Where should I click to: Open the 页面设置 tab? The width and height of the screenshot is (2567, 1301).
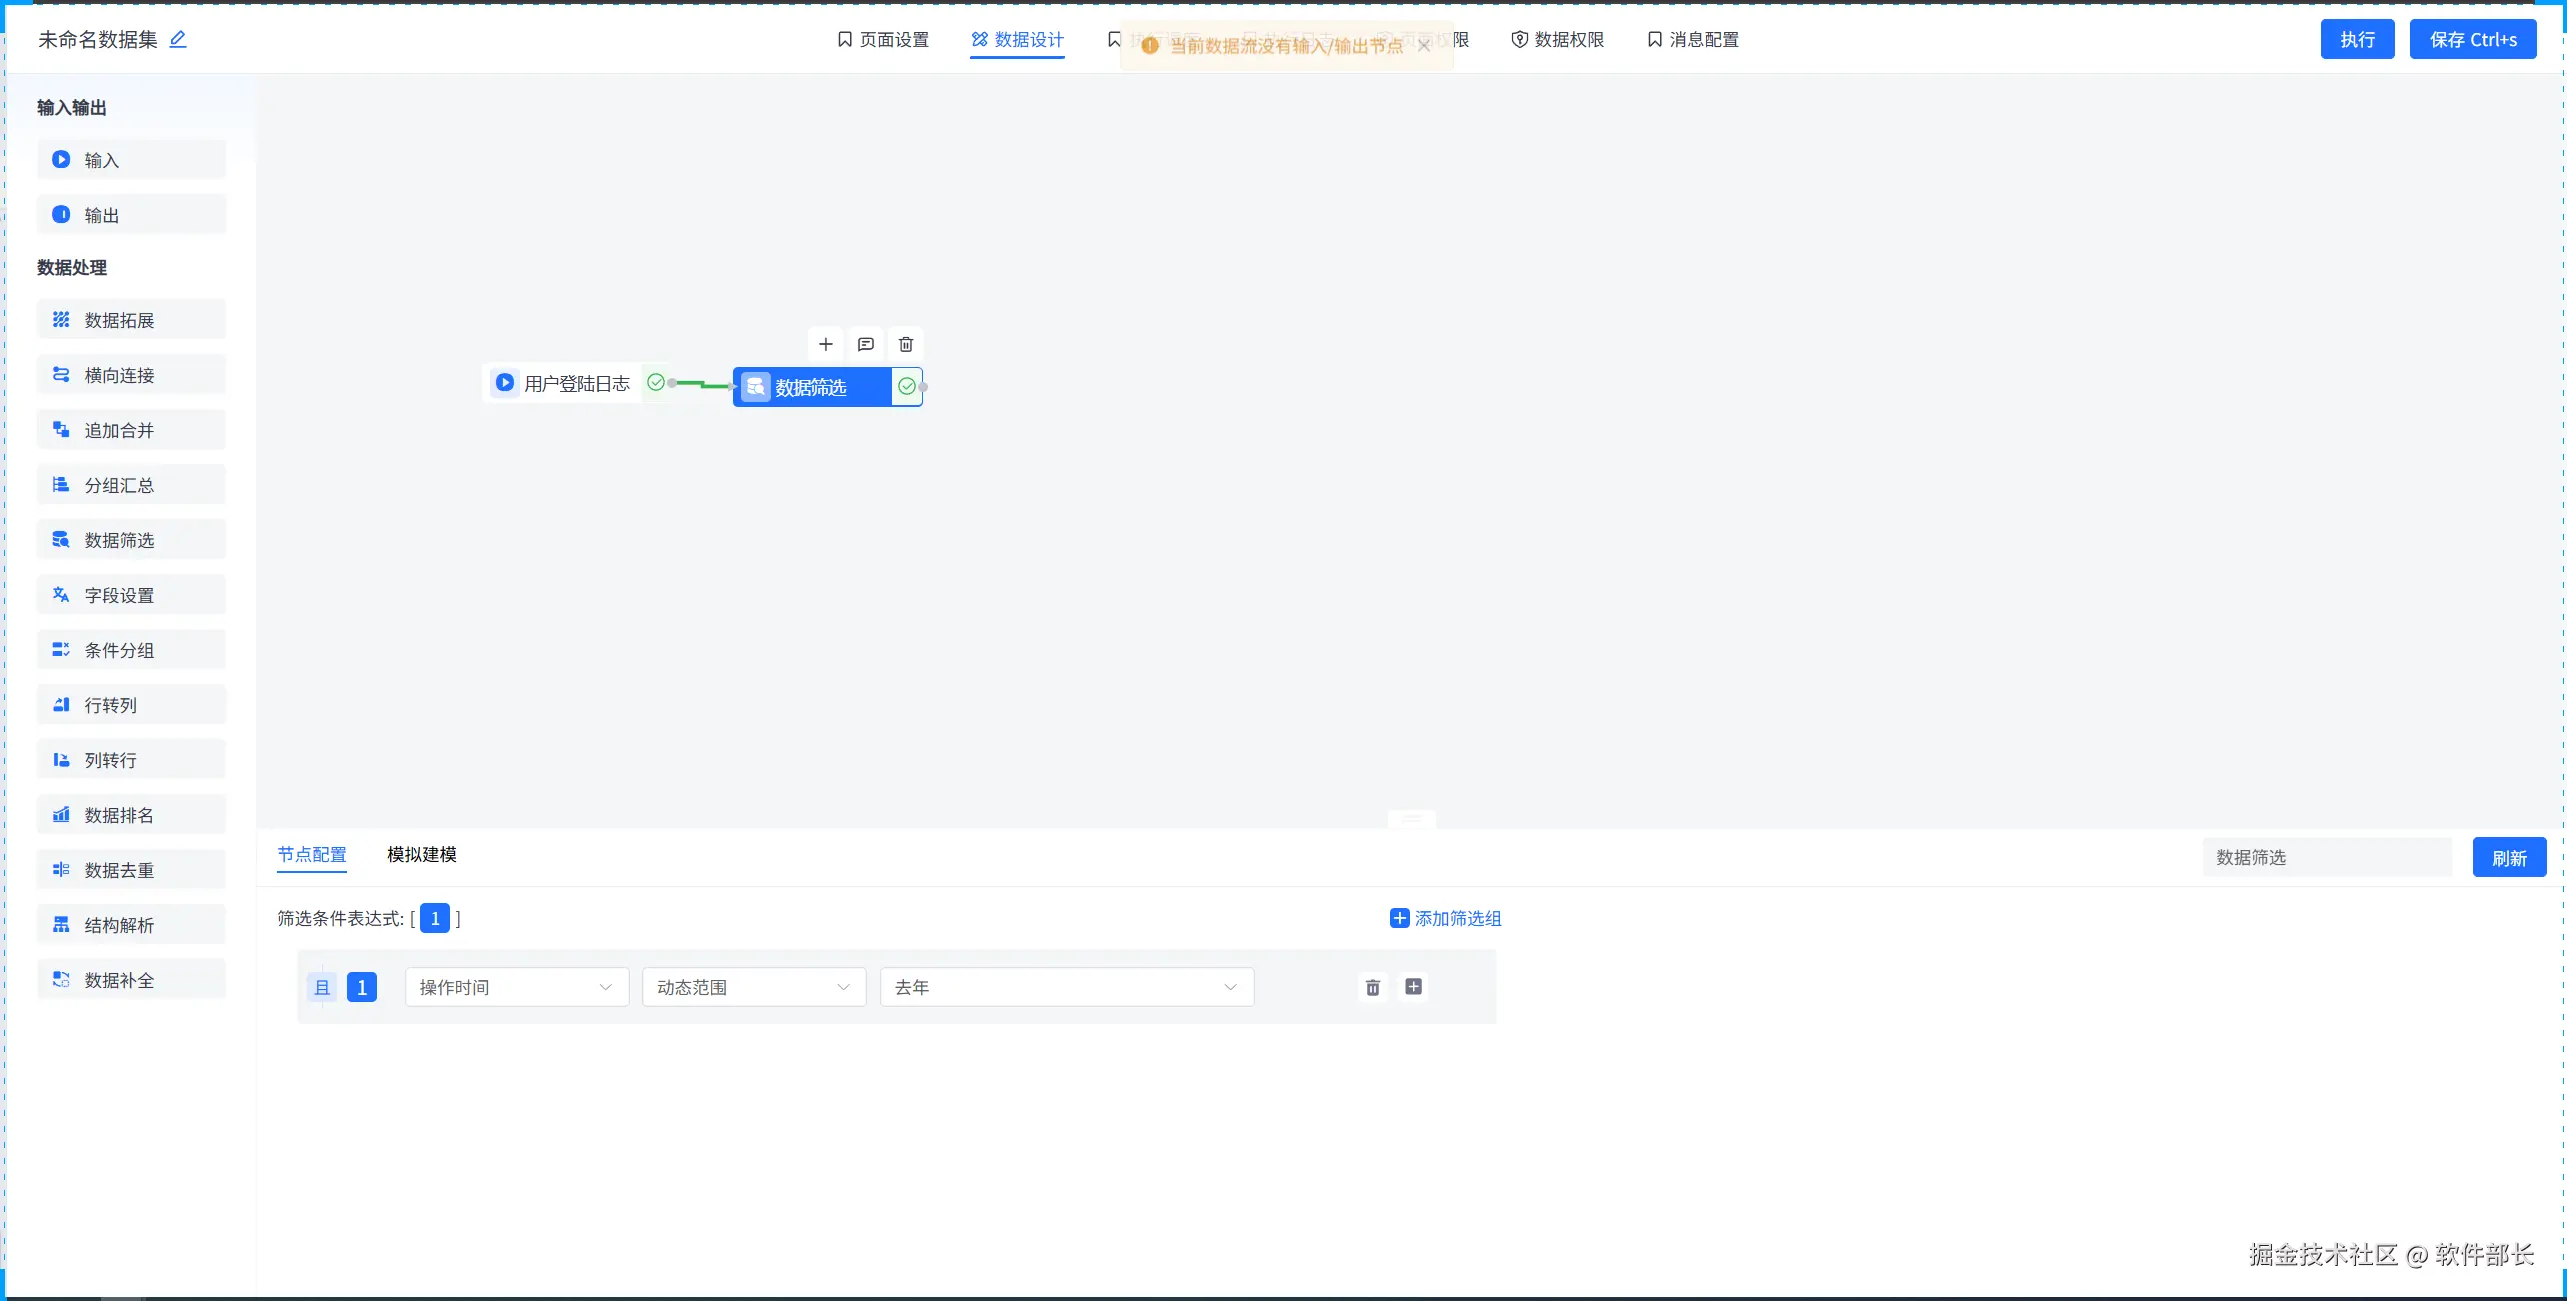[883, 40]
